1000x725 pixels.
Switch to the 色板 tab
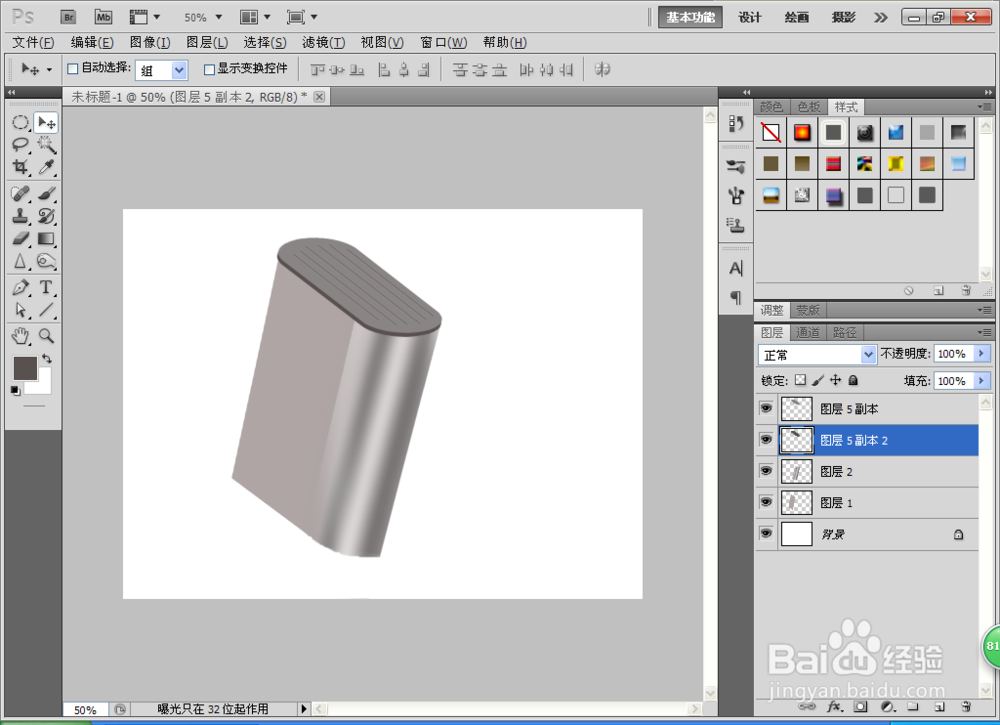pos(809,106)
